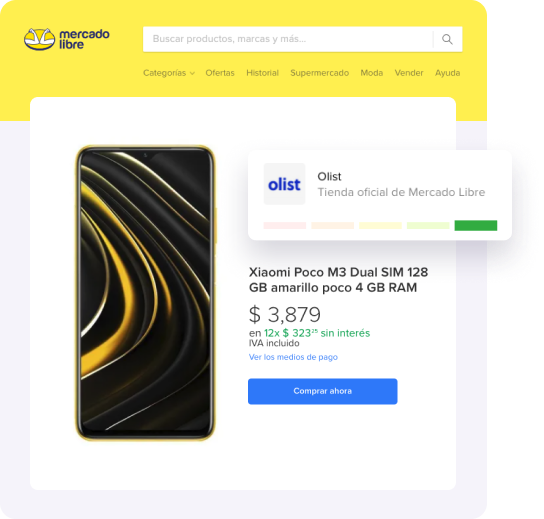Open the Ofertas menu item
This screenshot has height=519, width=544.
[x=220, y=73]
